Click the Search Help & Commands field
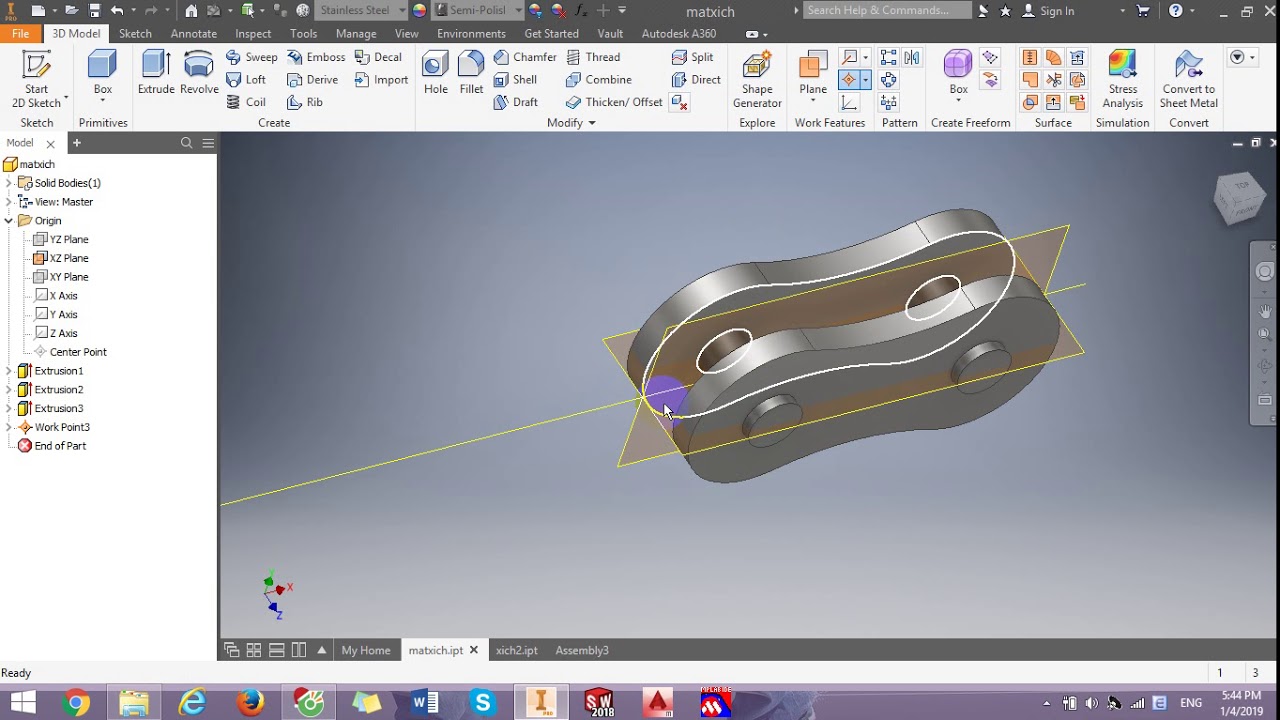The width and height of the screenshot is (1280, 720). coord(886,10)
